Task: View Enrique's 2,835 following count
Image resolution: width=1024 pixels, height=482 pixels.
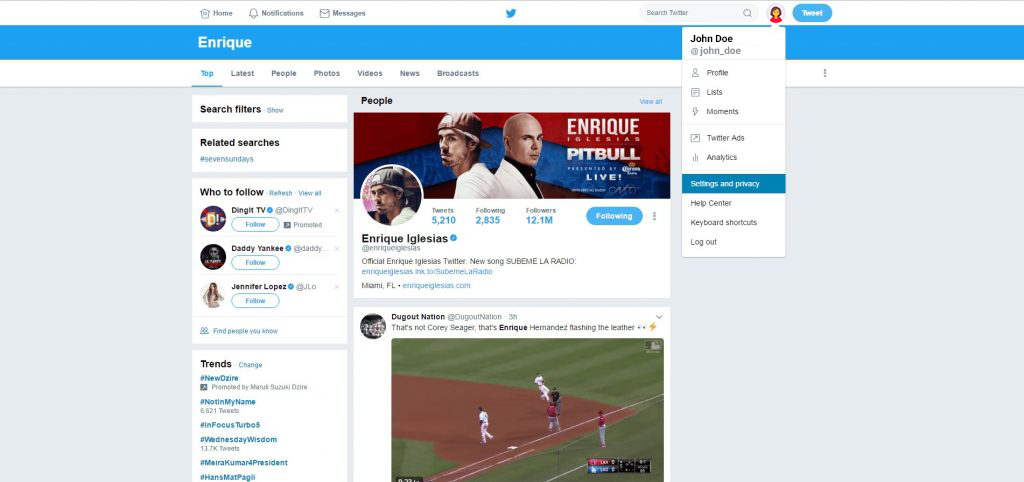Action: point(490,216)
